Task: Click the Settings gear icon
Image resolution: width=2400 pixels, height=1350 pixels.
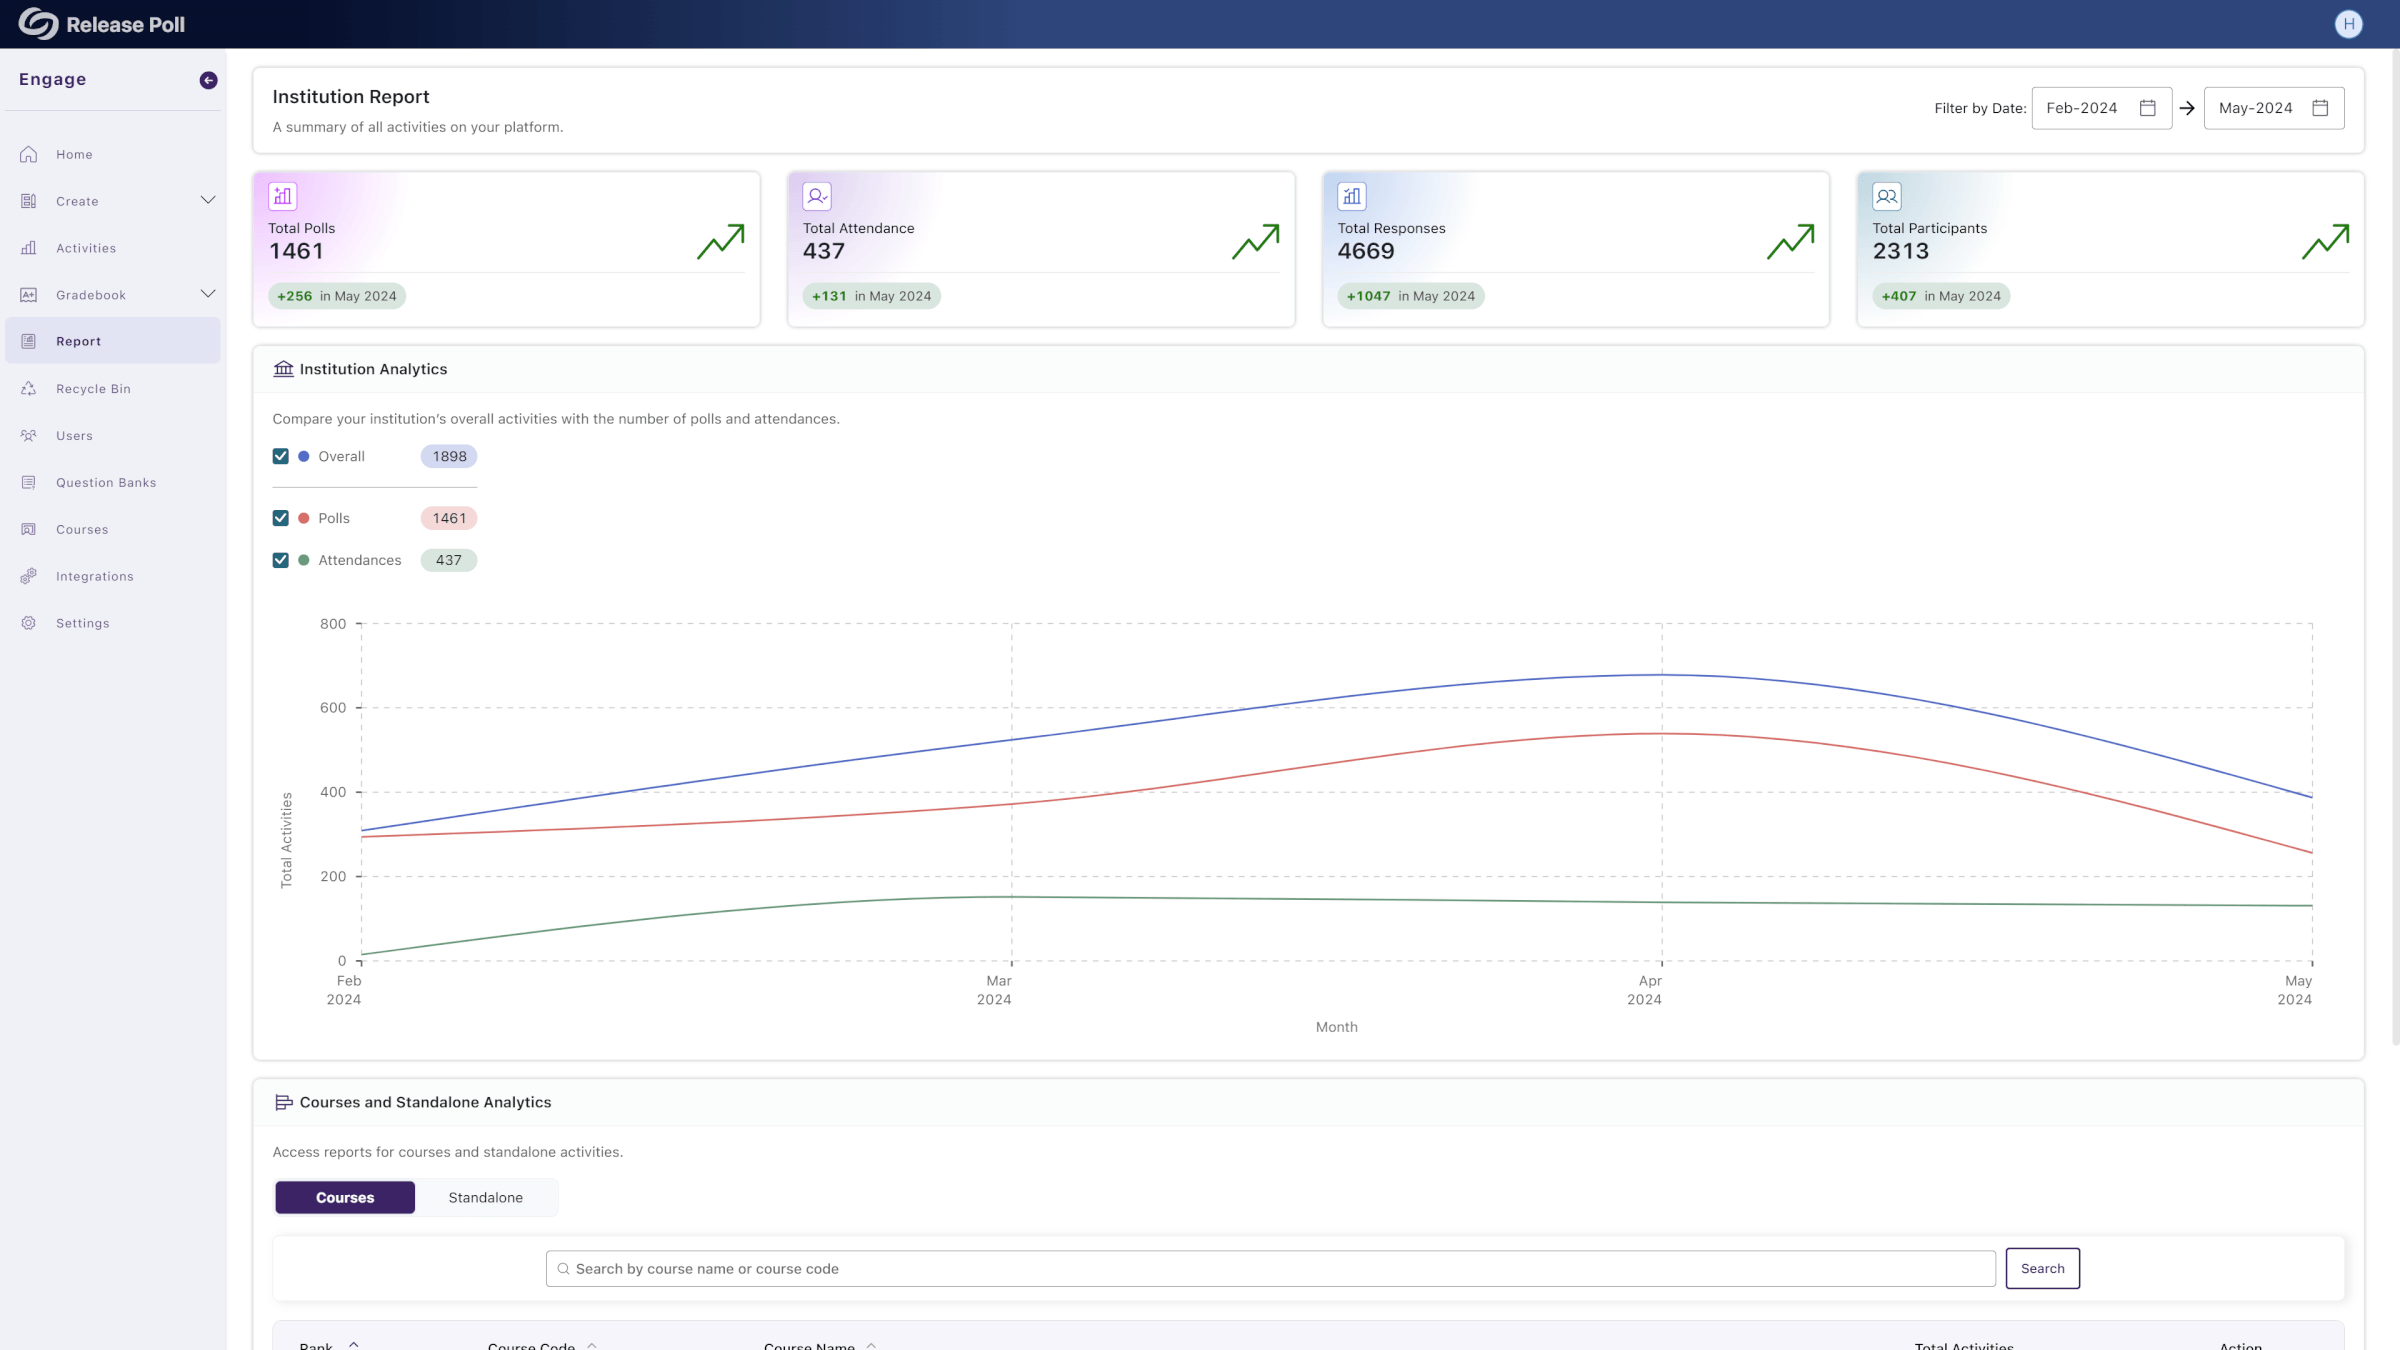Action: (29, 623)
